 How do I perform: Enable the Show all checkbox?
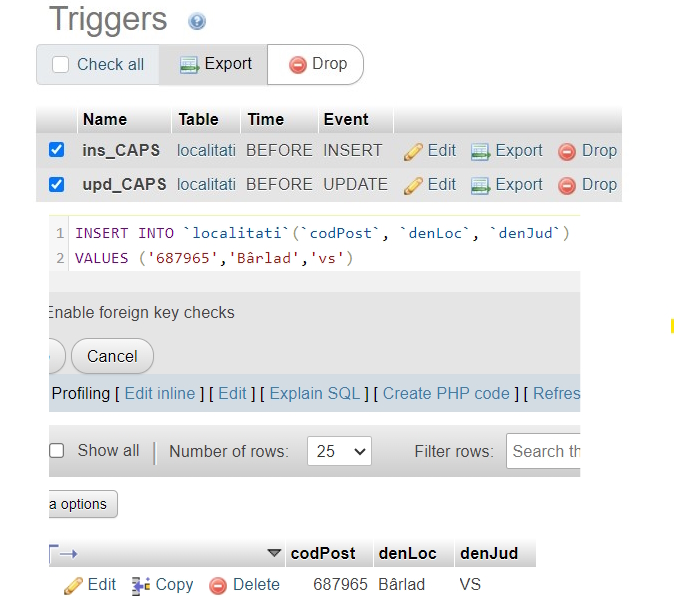tap(58, 451)
